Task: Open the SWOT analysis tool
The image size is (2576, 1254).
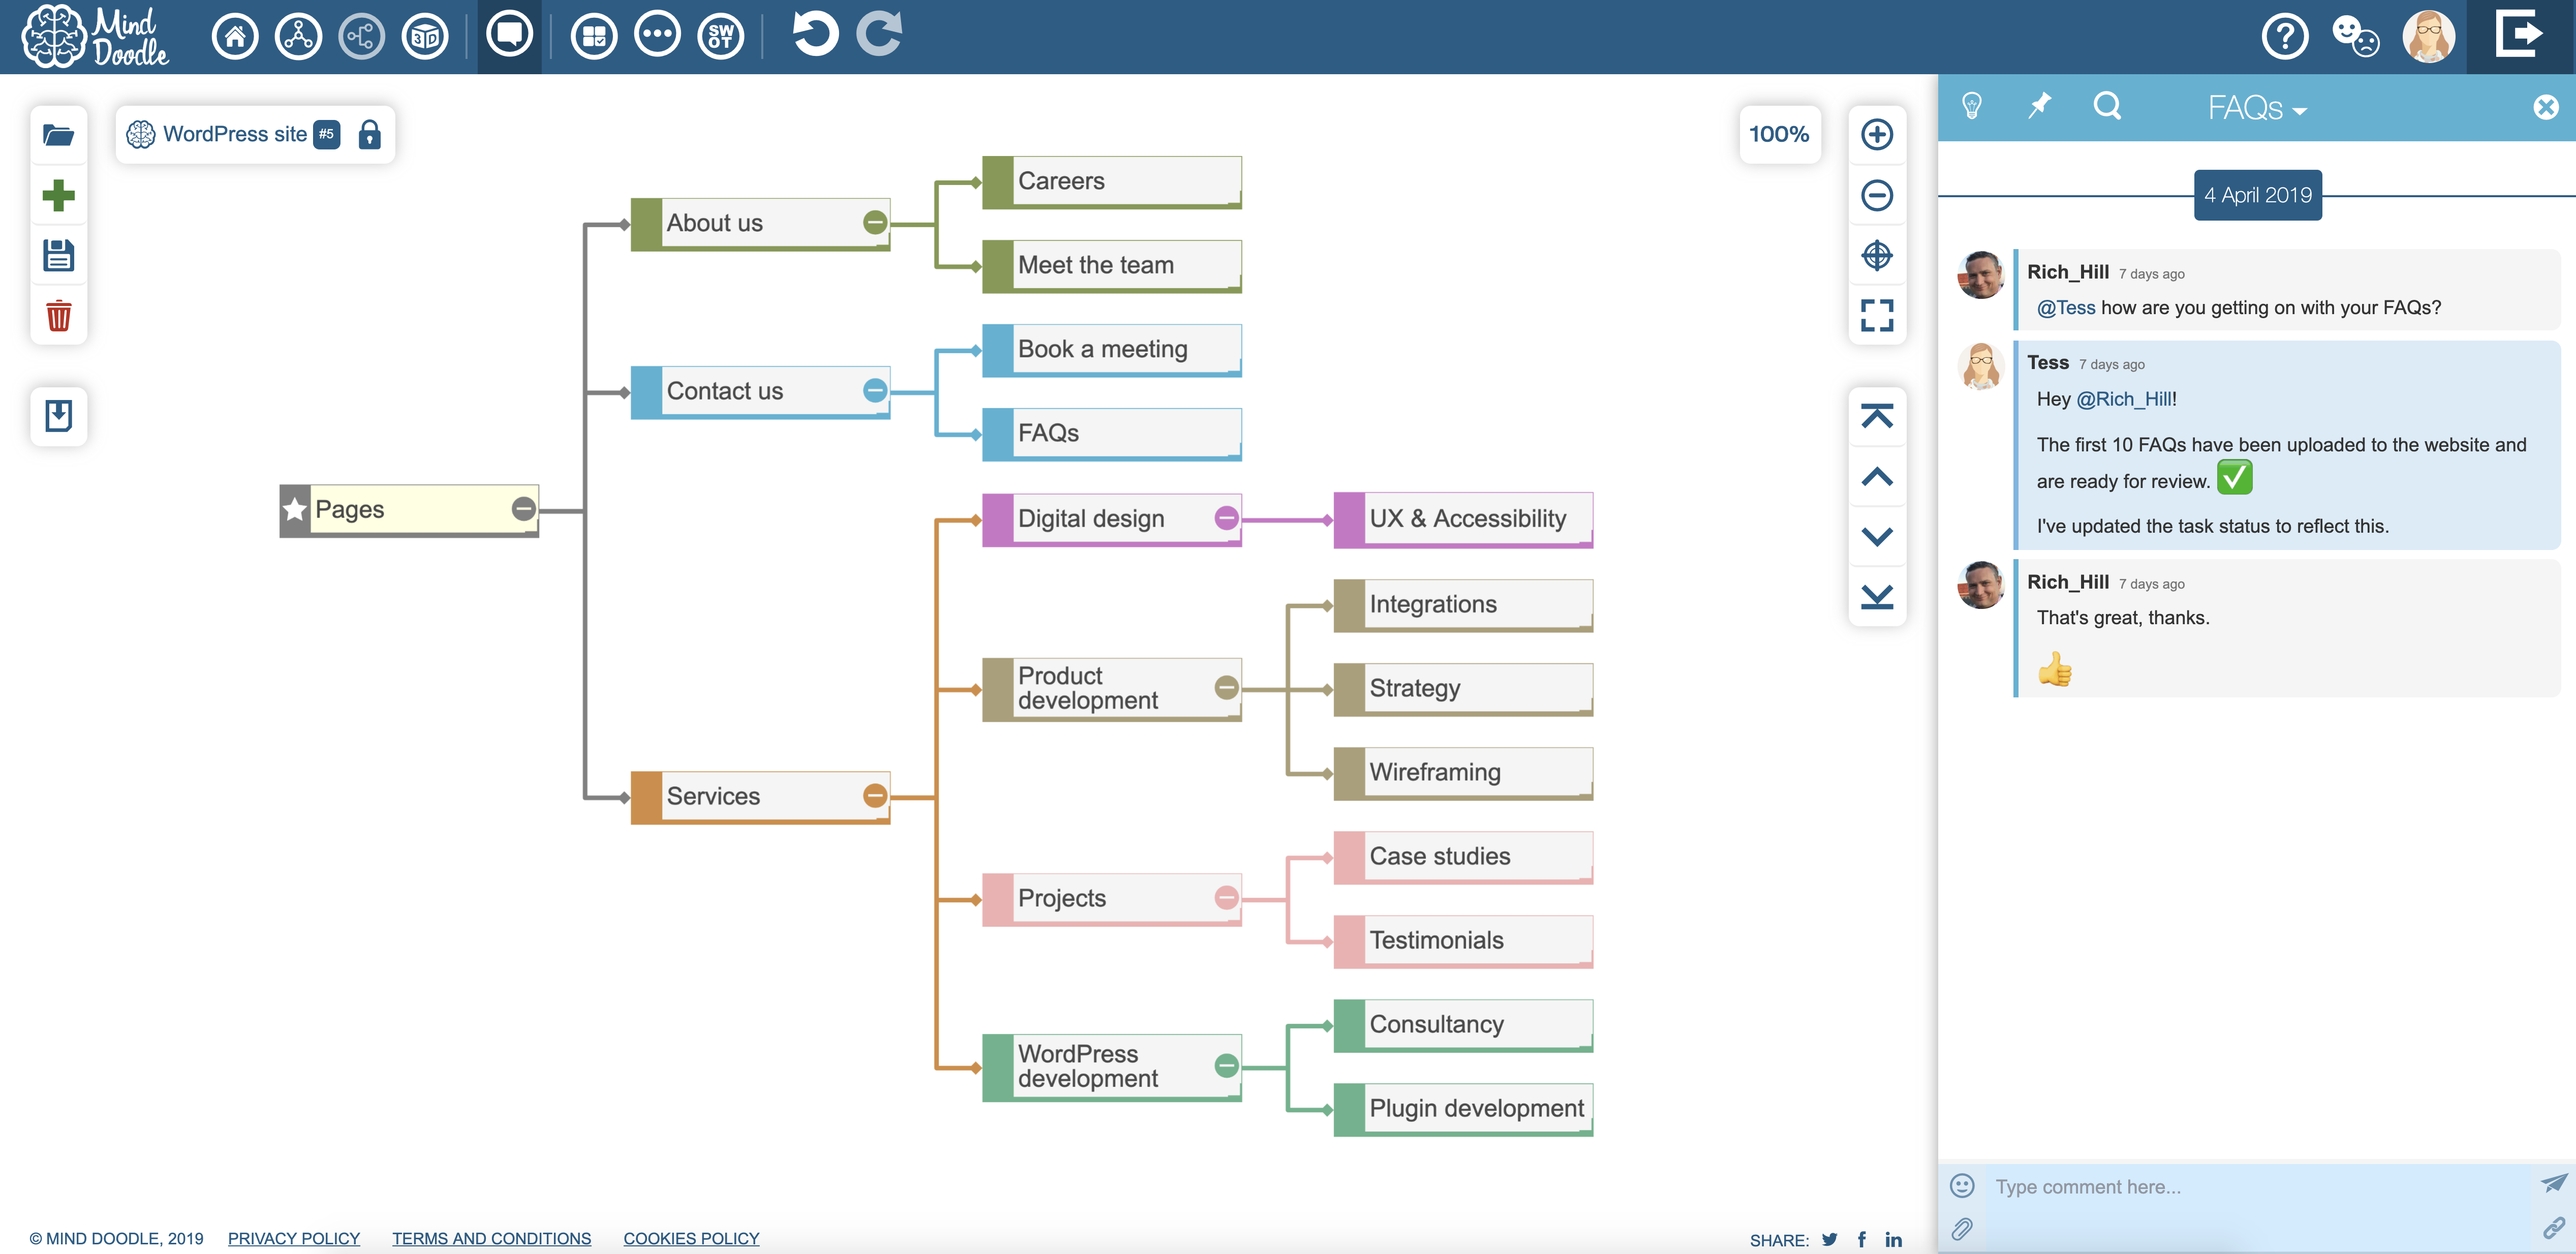Action: tap(720, 37)
